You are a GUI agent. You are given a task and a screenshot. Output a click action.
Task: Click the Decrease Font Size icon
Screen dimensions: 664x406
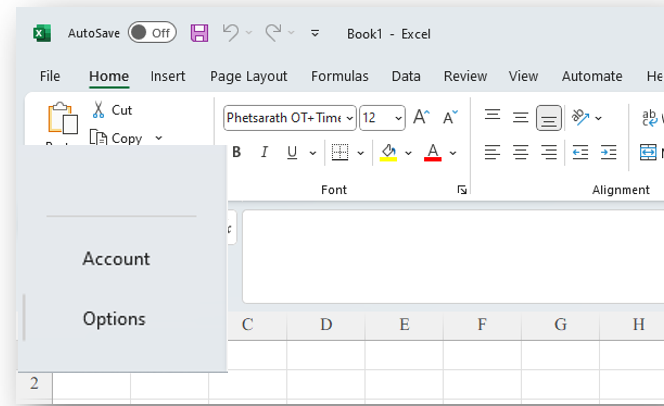click(450, 118)
